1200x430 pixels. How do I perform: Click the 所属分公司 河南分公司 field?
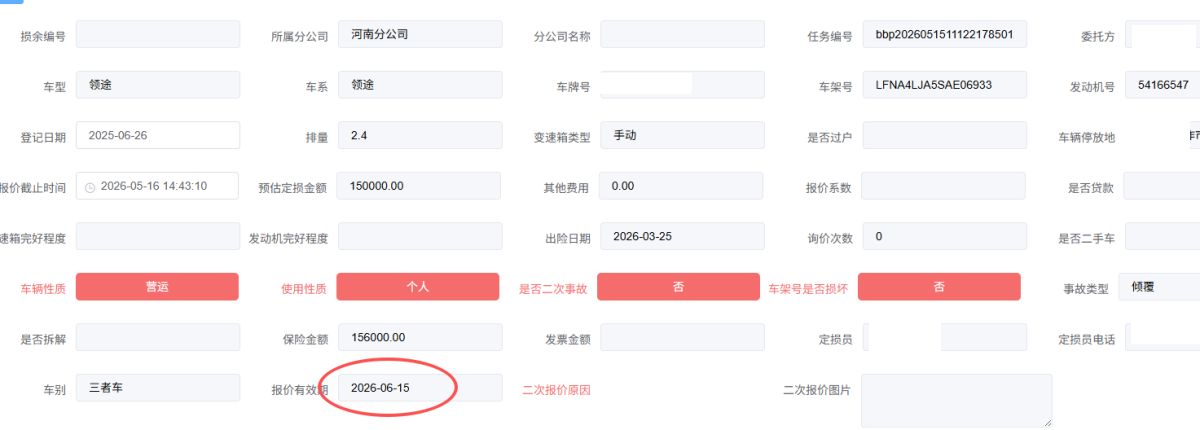(420, 34)
